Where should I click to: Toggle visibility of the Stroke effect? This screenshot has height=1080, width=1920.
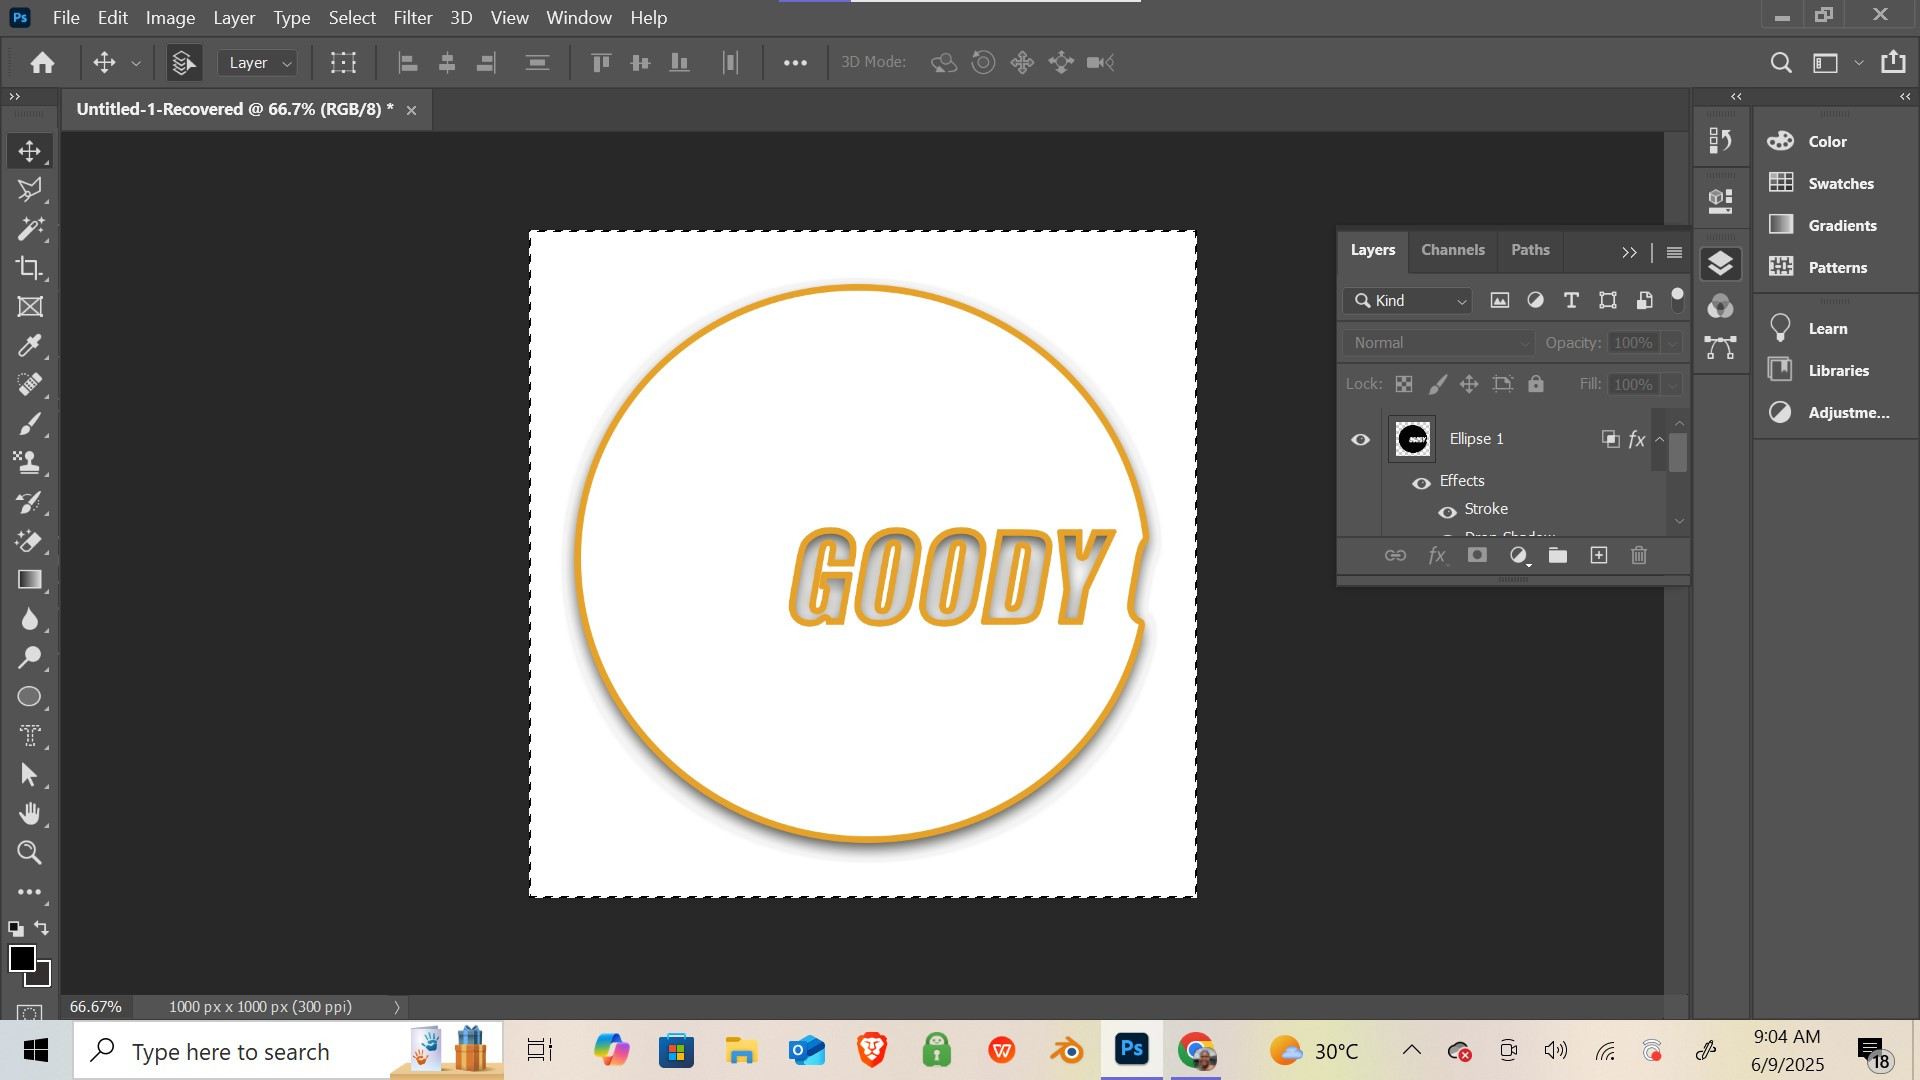[x=1447, y=512]
